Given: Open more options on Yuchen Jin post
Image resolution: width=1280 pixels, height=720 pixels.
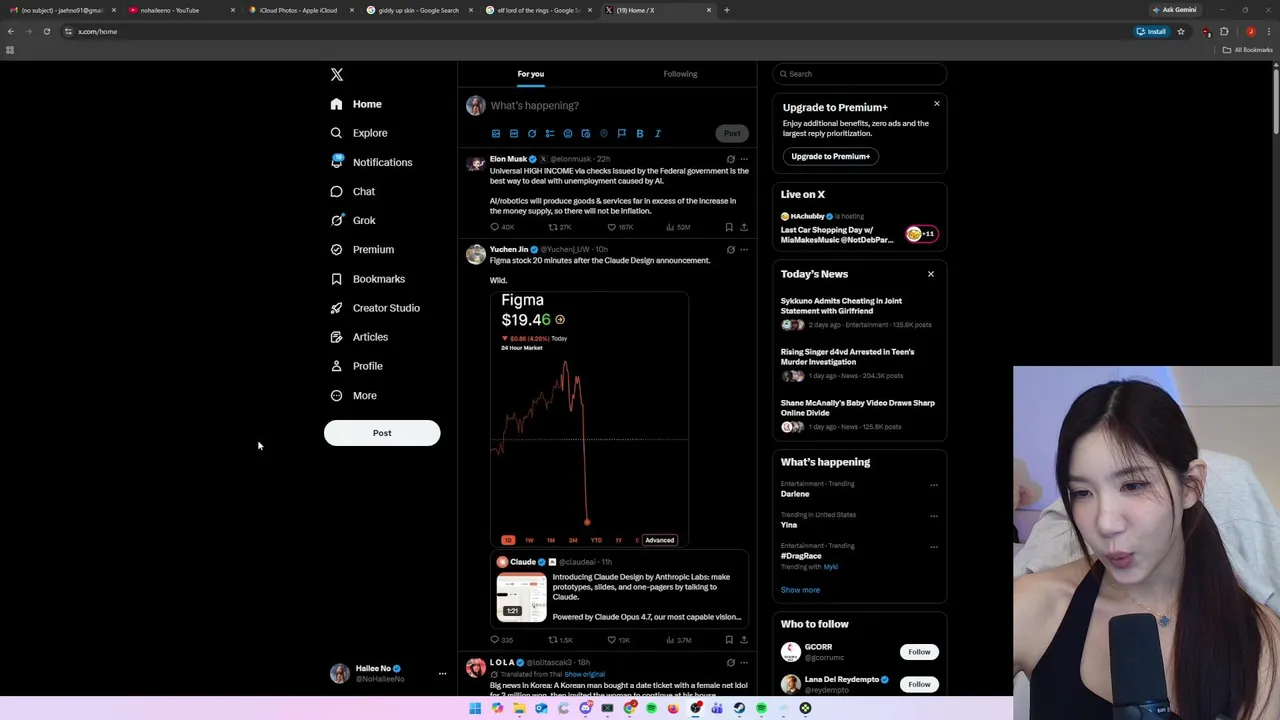Looking at the screenshot, I should tap(743, 250).
